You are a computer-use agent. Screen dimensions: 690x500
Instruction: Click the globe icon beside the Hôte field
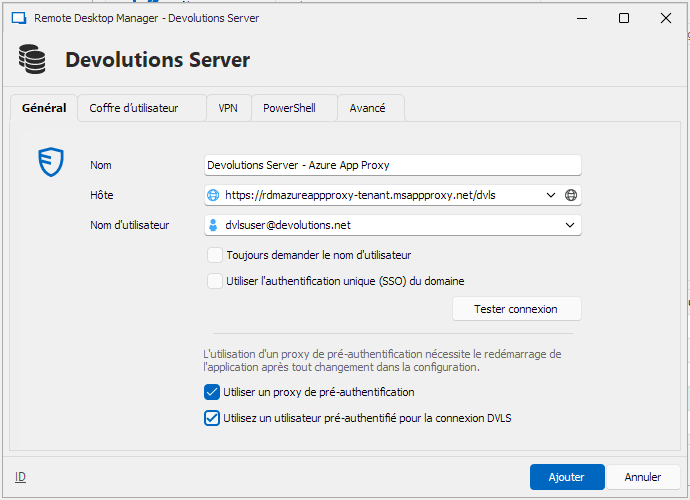point(571,195)
